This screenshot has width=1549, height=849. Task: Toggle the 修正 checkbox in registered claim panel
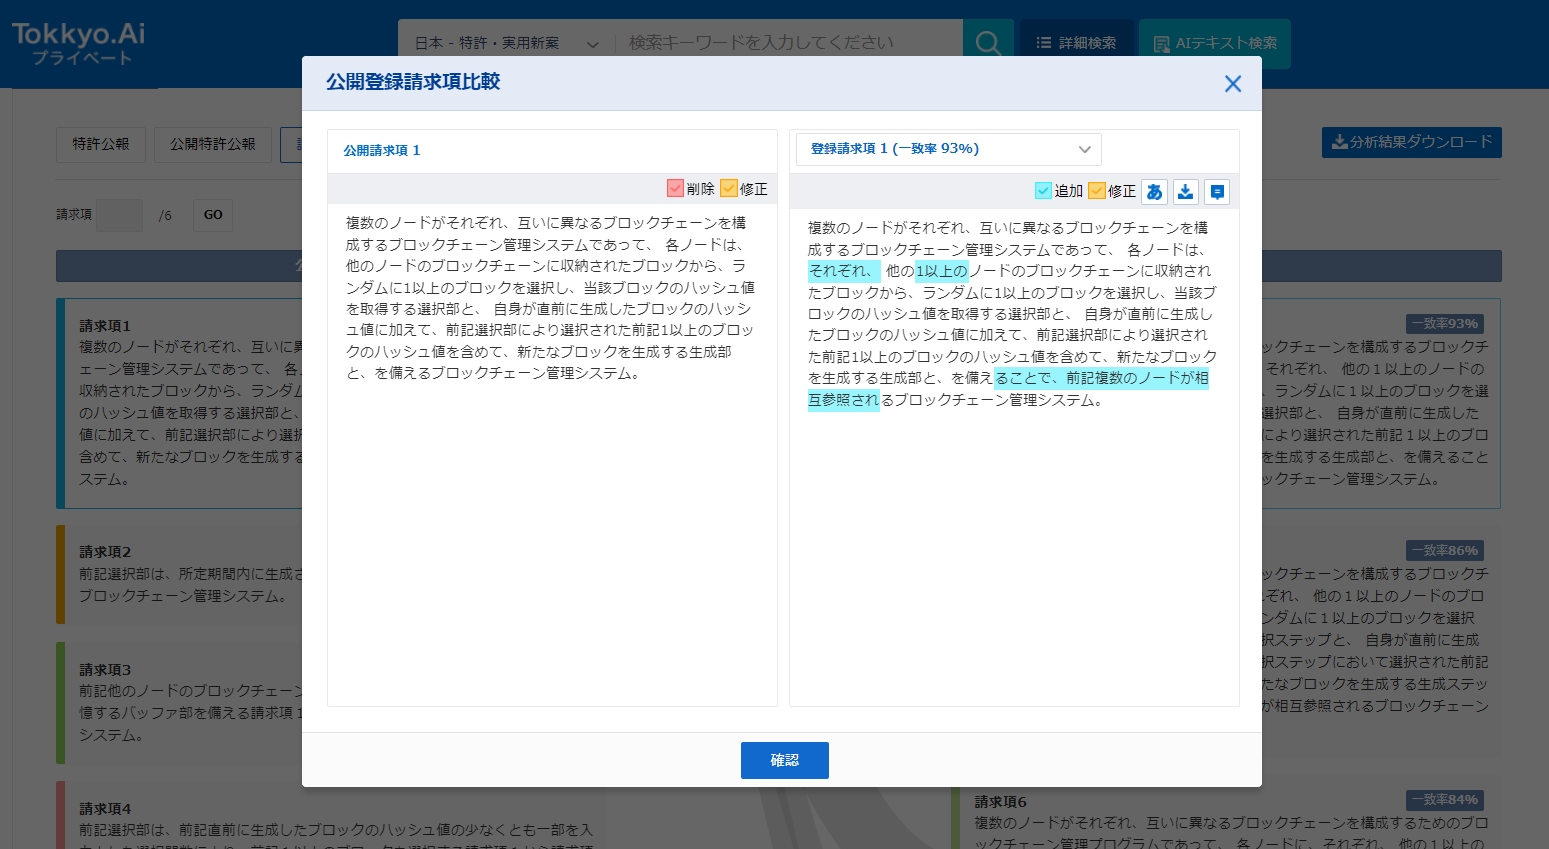coord(1097,190)
